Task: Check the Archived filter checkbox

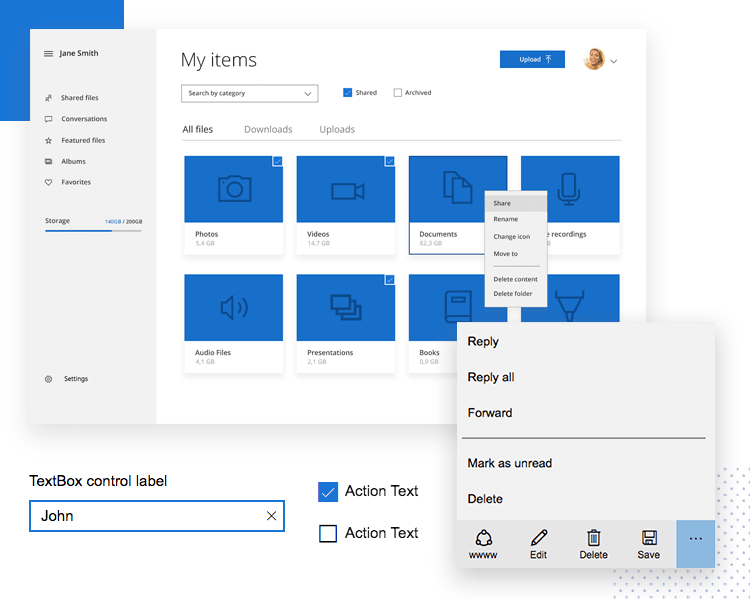Action: click(x=397, y=93)
